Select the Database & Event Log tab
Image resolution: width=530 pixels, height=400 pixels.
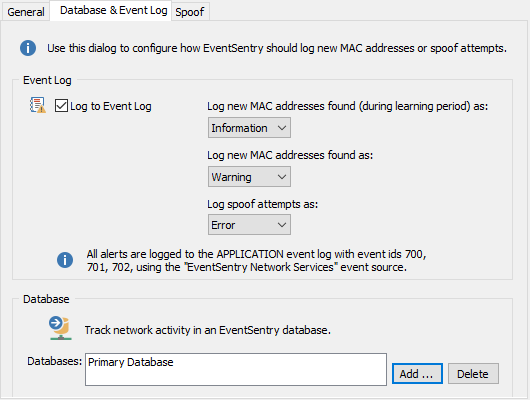click(x=114, y=10)
